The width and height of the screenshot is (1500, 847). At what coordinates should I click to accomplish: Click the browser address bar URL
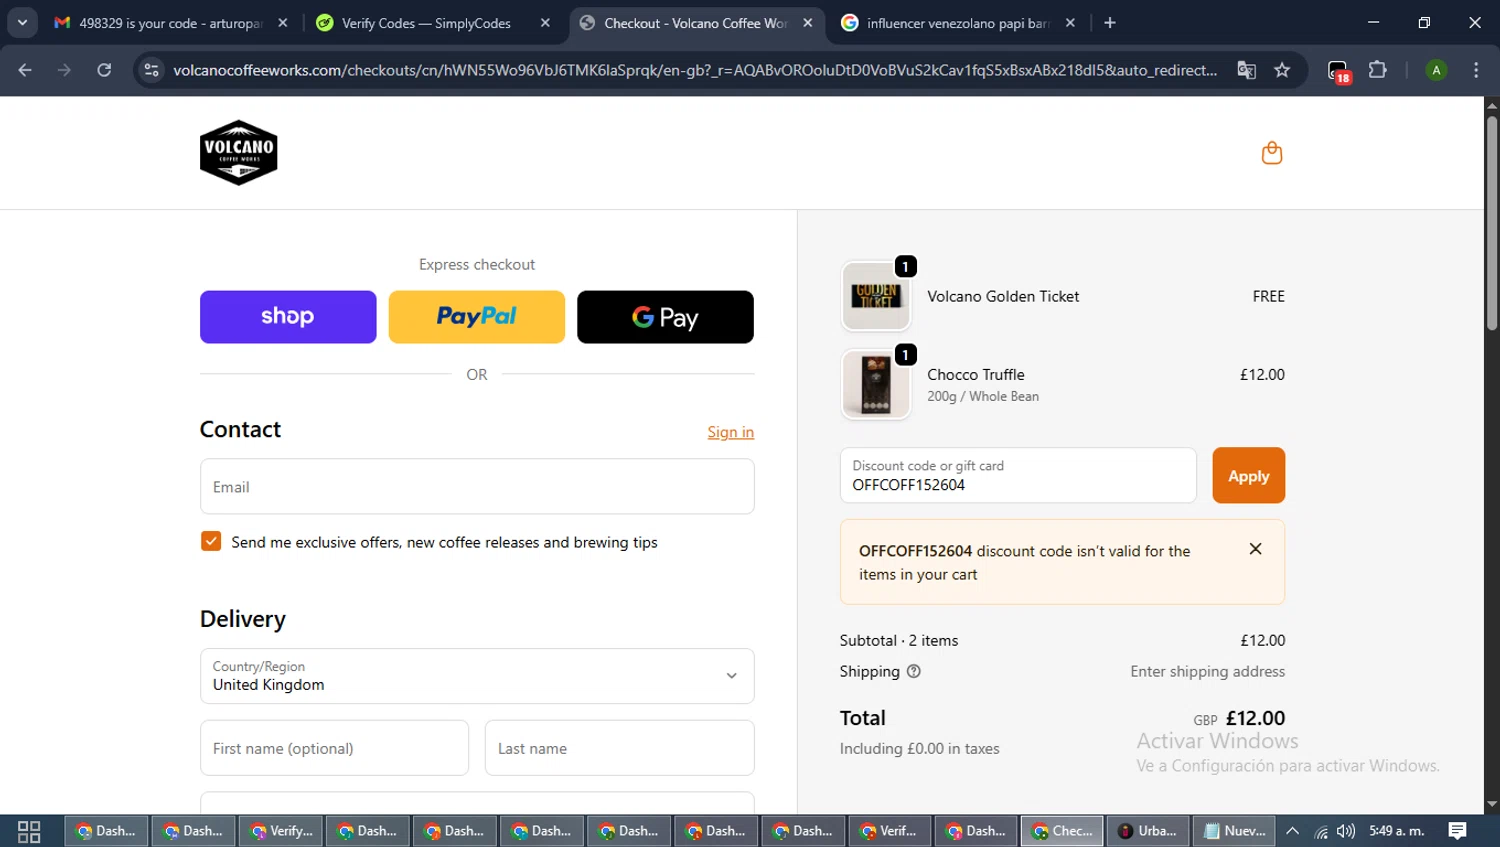click(x=695, y=70)
